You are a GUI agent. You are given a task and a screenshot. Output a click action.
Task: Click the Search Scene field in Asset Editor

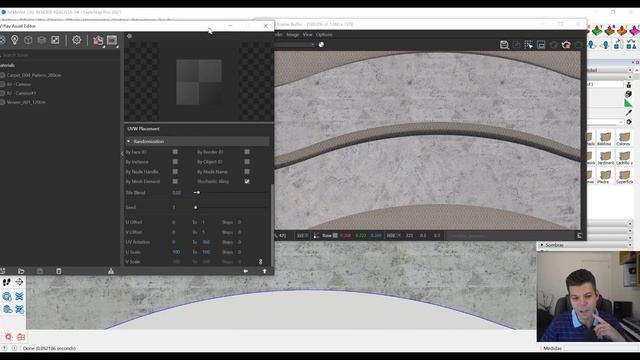61,55
